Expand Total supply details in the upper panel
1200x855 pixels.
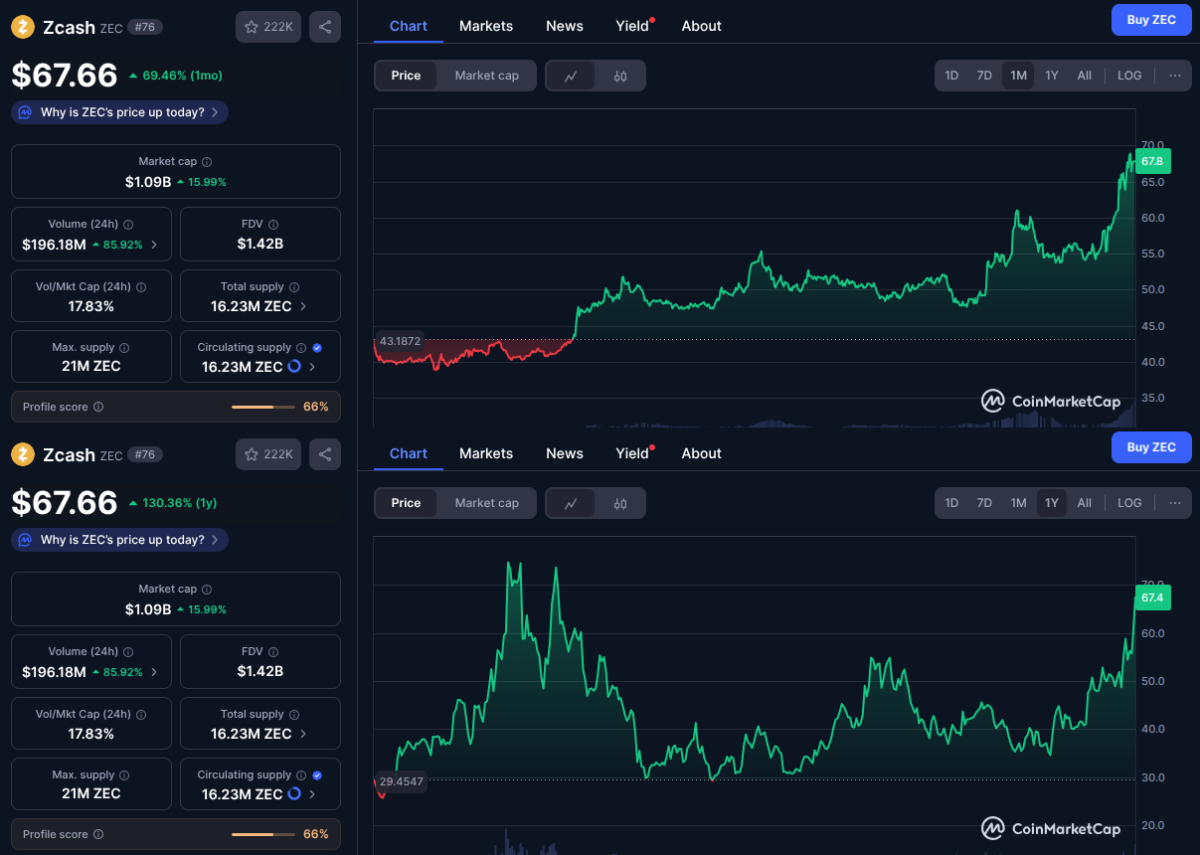click(x=303, y=306)
